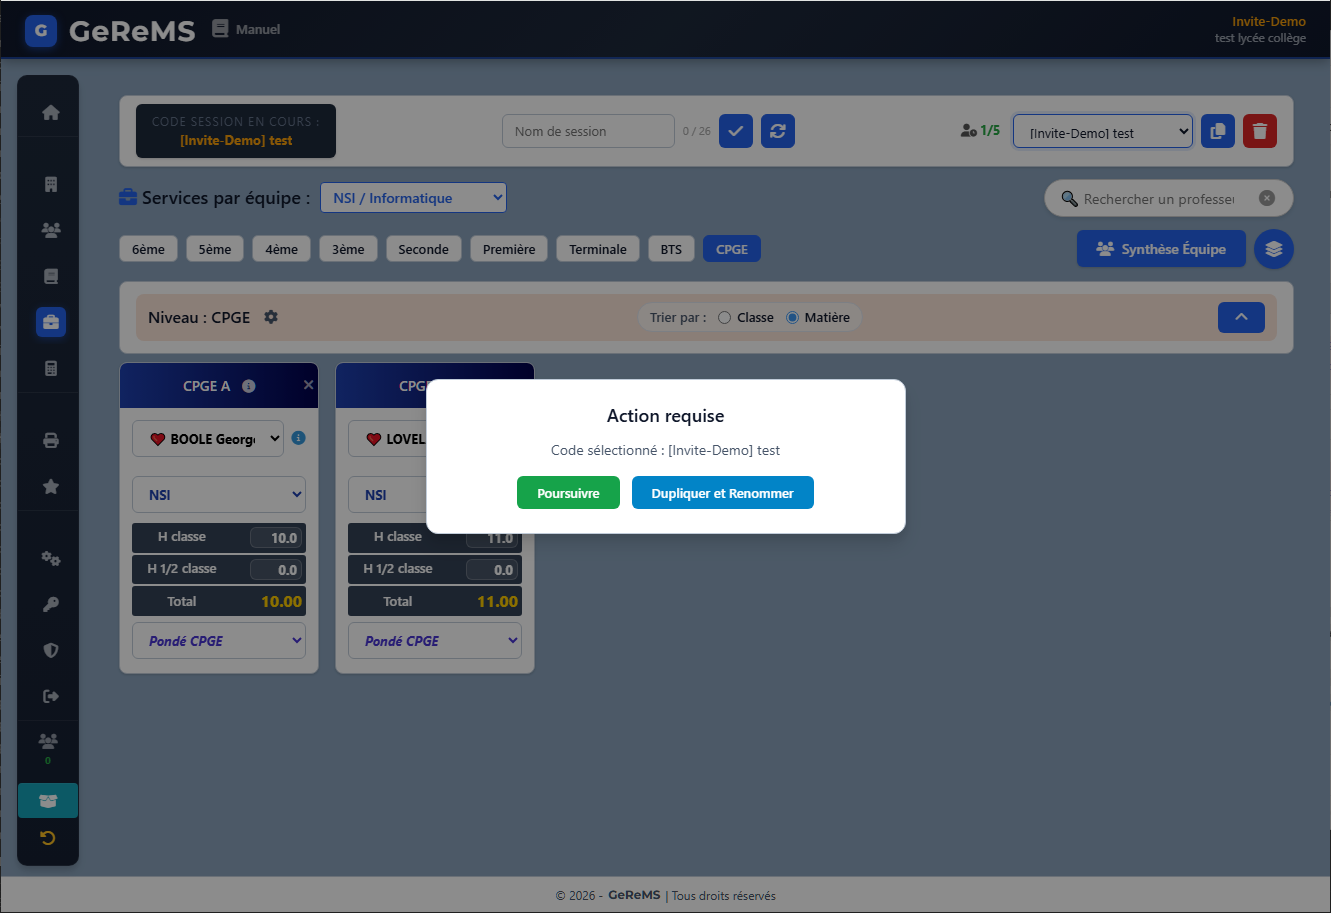This screenshot has width=1331, height=913.
Task: Click the H classe 10.0 field in CPGE A
Action: (276, 538)
